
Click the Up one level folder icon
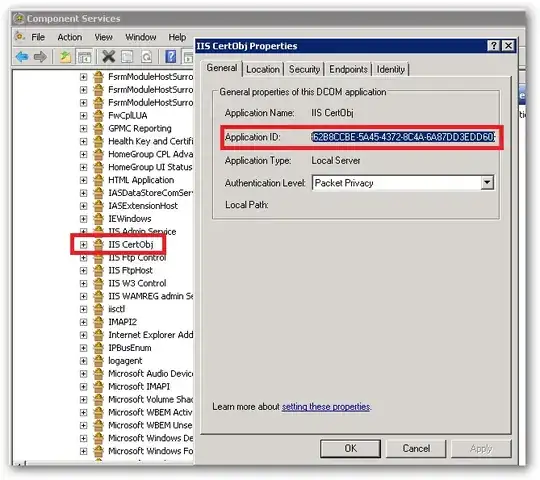65,56
